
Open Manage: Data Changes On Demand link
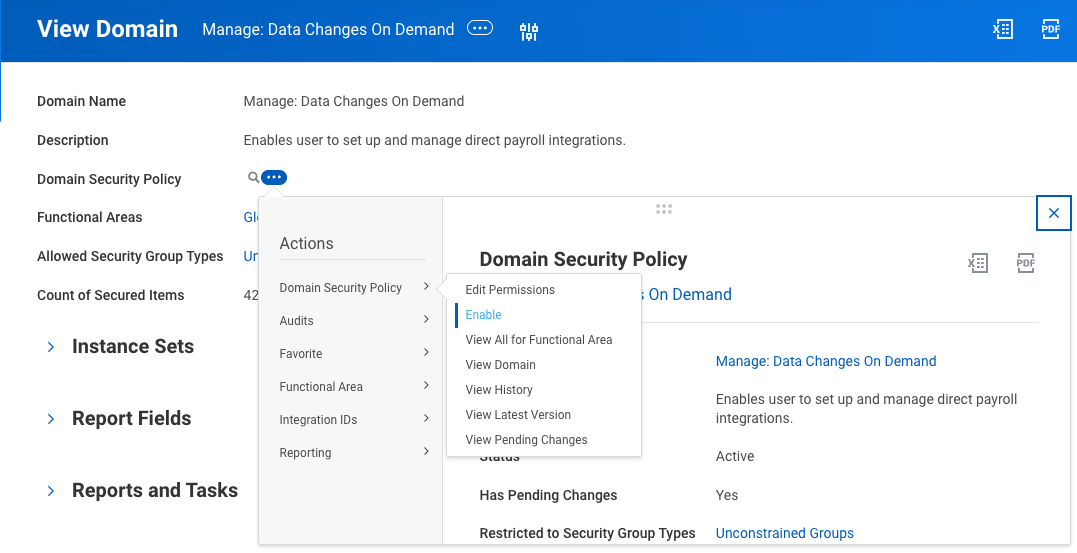point(825,361)
